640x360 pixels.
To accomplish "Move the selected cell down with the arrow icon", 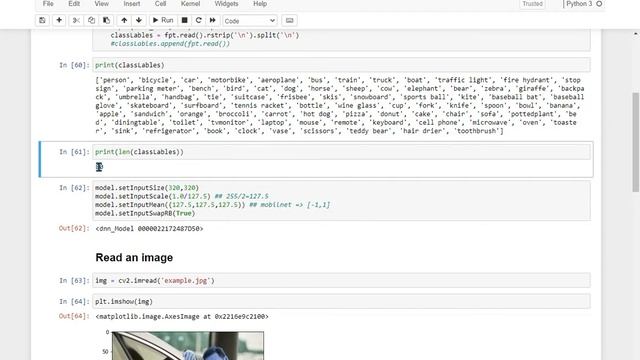I will (139, 20).
